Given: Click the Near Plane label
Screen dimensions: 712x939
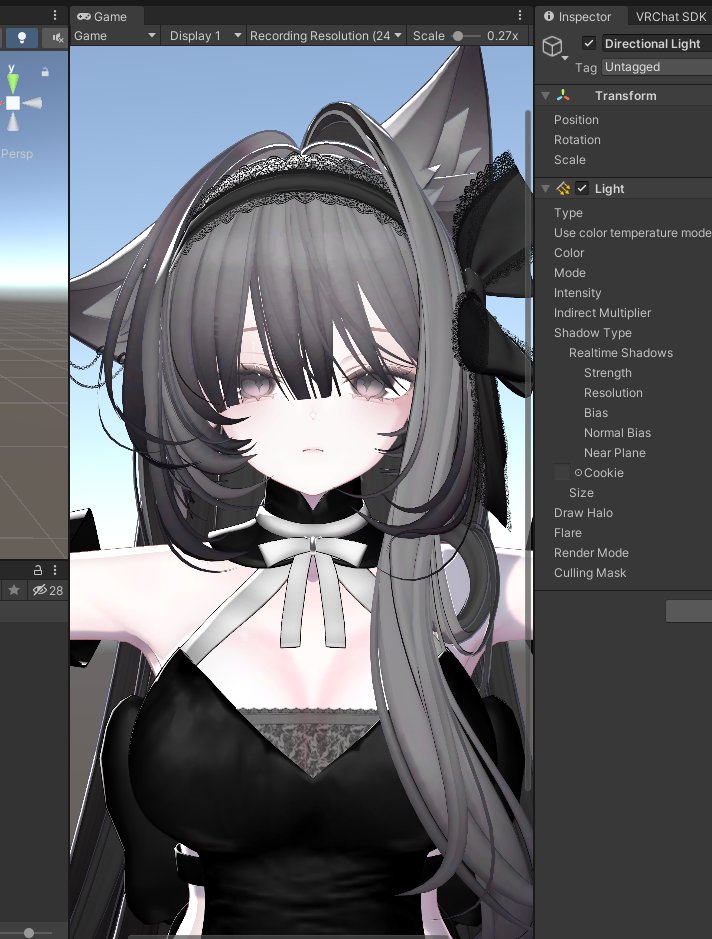Looking at the screenshot, I should click(x=614, y=453).
